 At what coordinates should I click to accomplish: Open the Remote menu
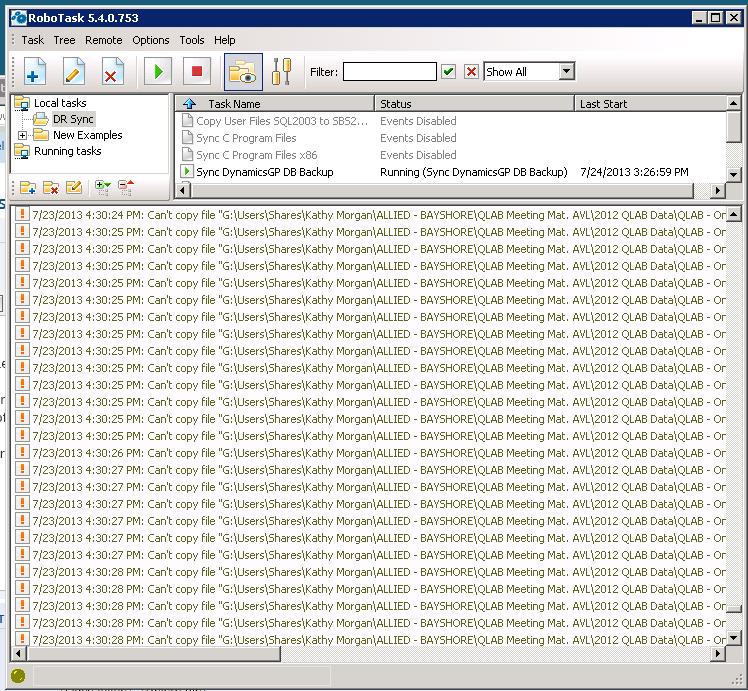[x=104, y=40]
